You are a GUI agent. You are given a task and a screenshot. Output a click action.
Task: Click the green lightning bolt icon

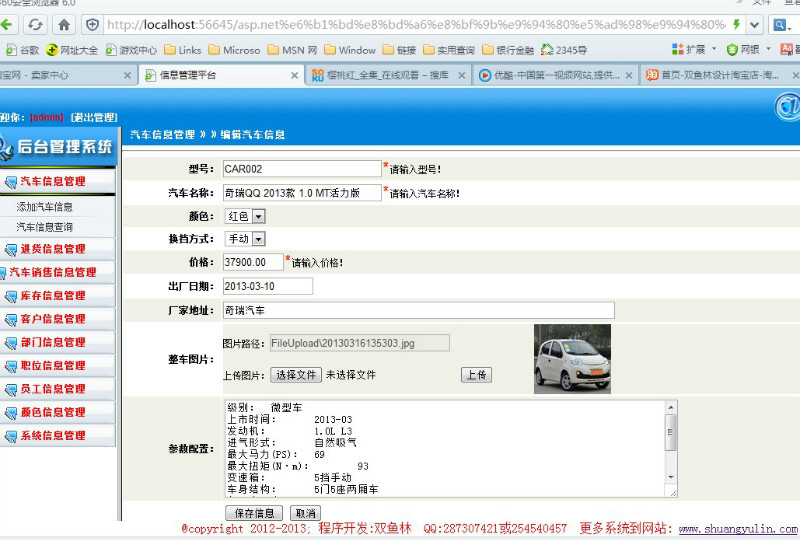(736, 24)
